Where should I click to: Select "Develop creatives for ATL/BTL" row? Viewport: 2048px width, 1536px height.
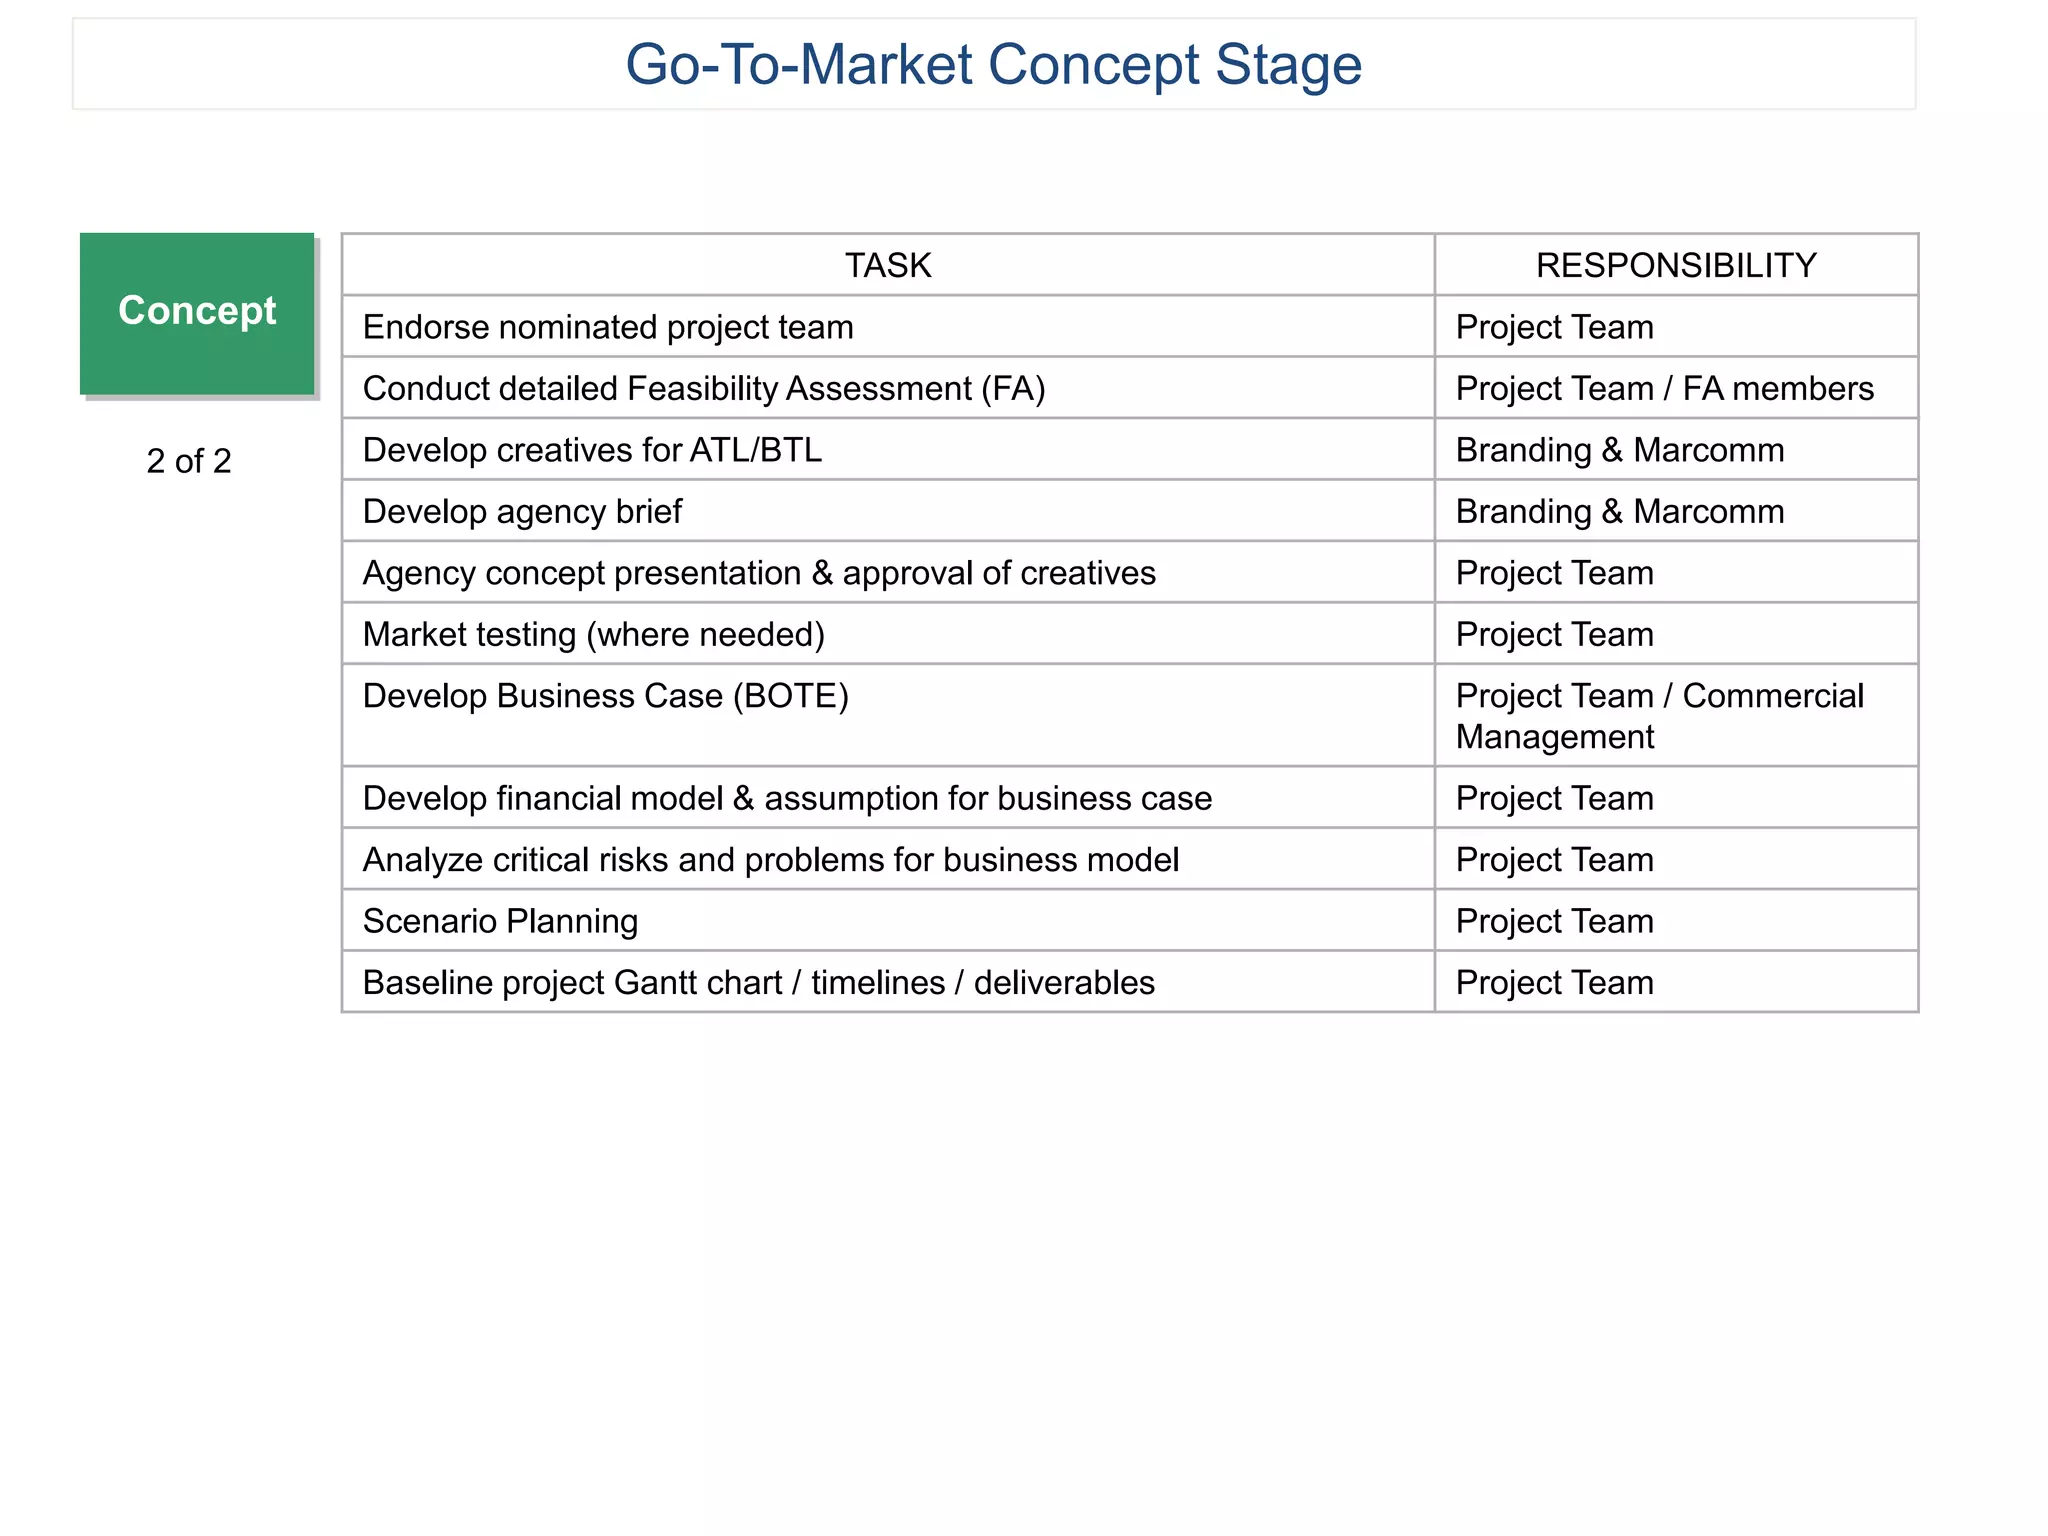tap(592, 451)
